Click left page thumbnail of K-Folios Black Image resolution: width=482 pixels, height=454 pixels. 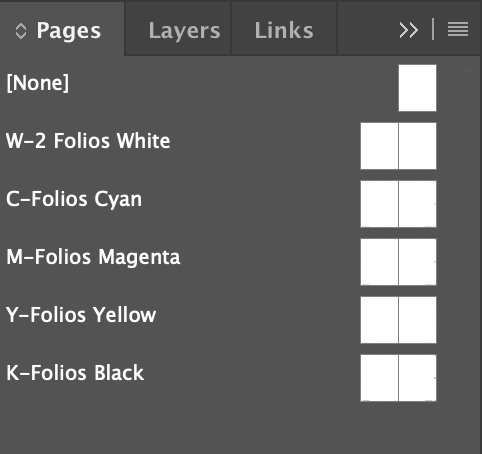379,378
